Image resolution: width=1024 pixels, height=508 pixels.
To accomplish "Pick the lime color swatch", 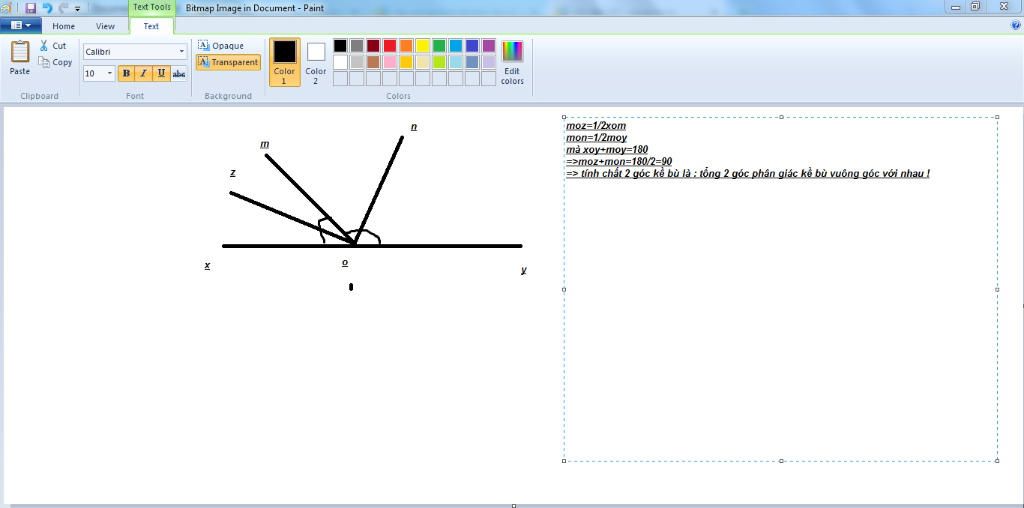I will tap(439, 62).
